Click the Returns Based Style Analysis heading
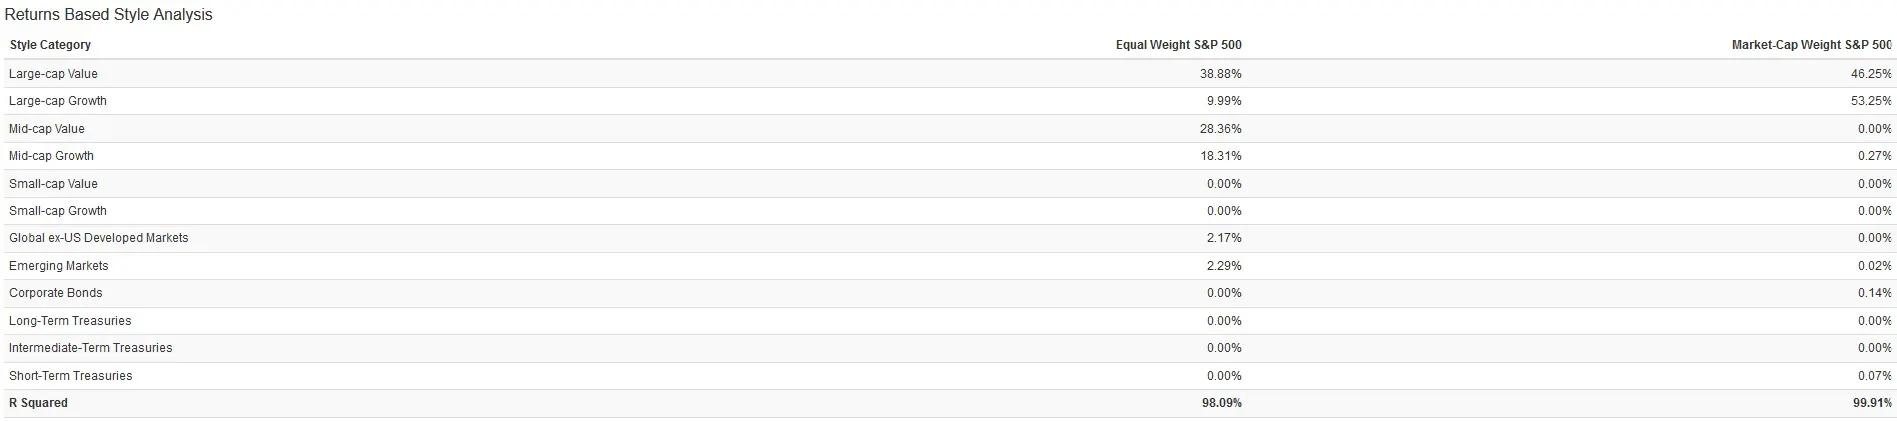The image size is (1897, 421). click(x=109, y=15)
